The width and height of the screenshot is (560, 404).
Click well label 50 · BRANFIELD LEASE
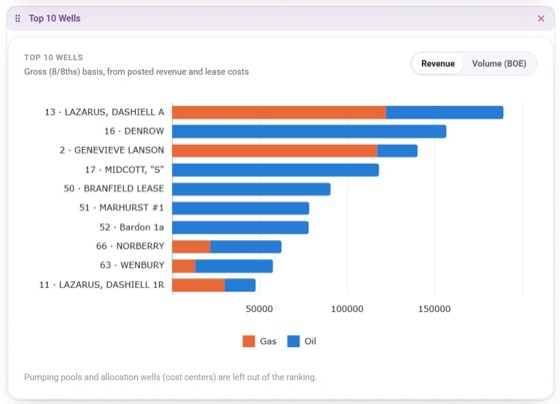coord(114,188)
